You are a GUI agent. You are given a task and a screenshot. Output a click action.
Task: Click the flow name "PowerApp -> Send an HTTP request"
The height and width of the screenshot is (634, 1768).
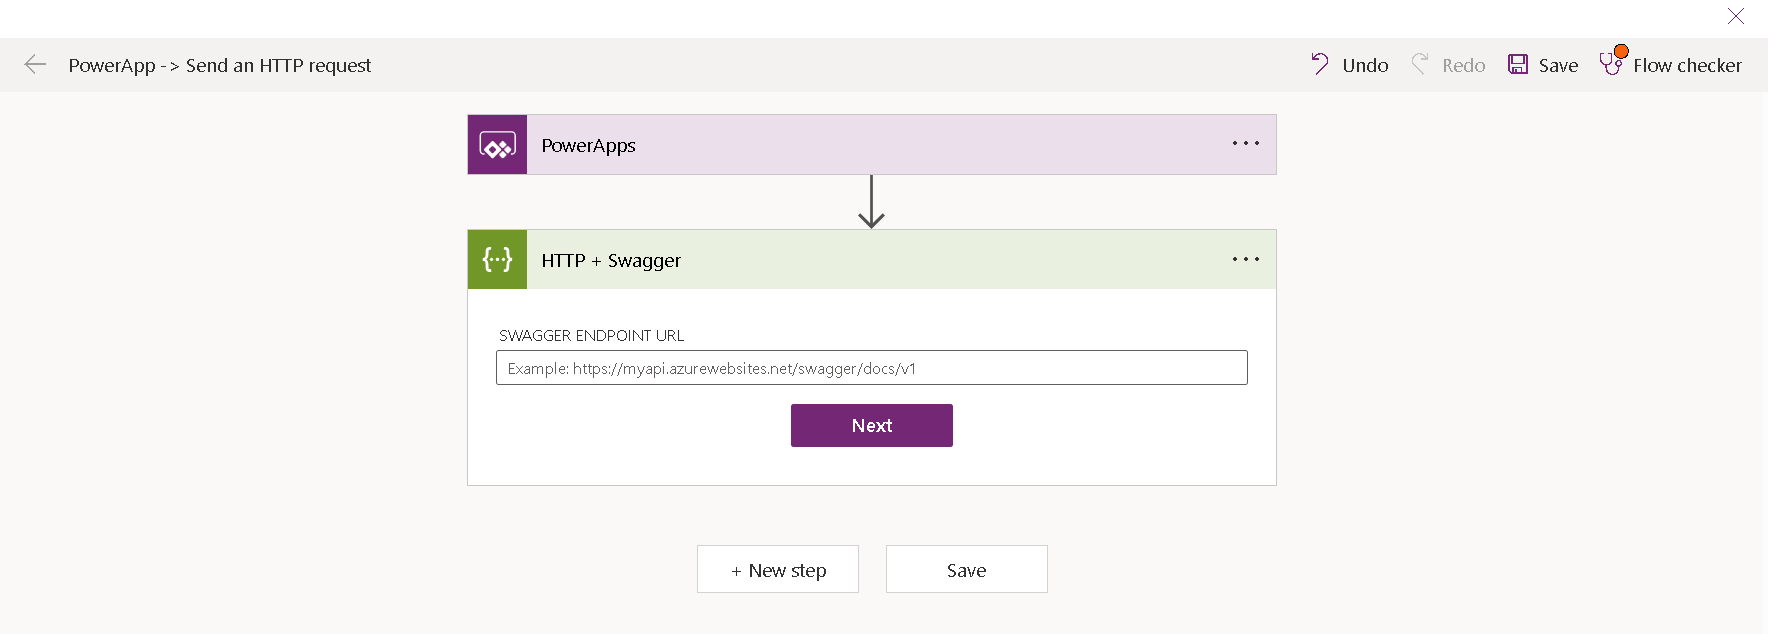pos(220,66)
